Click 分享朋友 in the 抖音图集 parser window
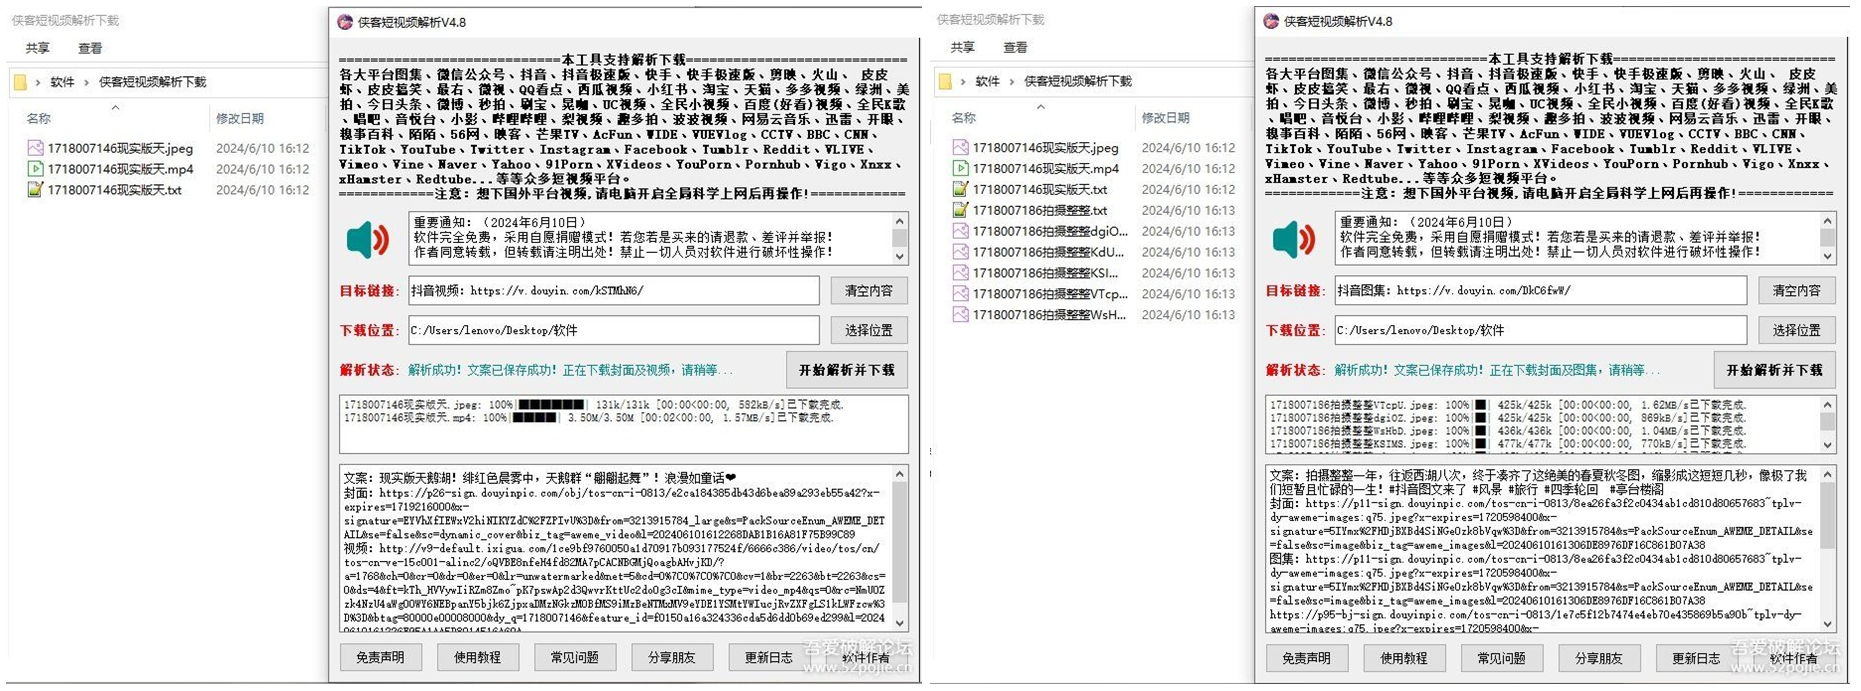Image resolution: width=1861 pixels, height=691 pixels. (x=1598, y=658)
